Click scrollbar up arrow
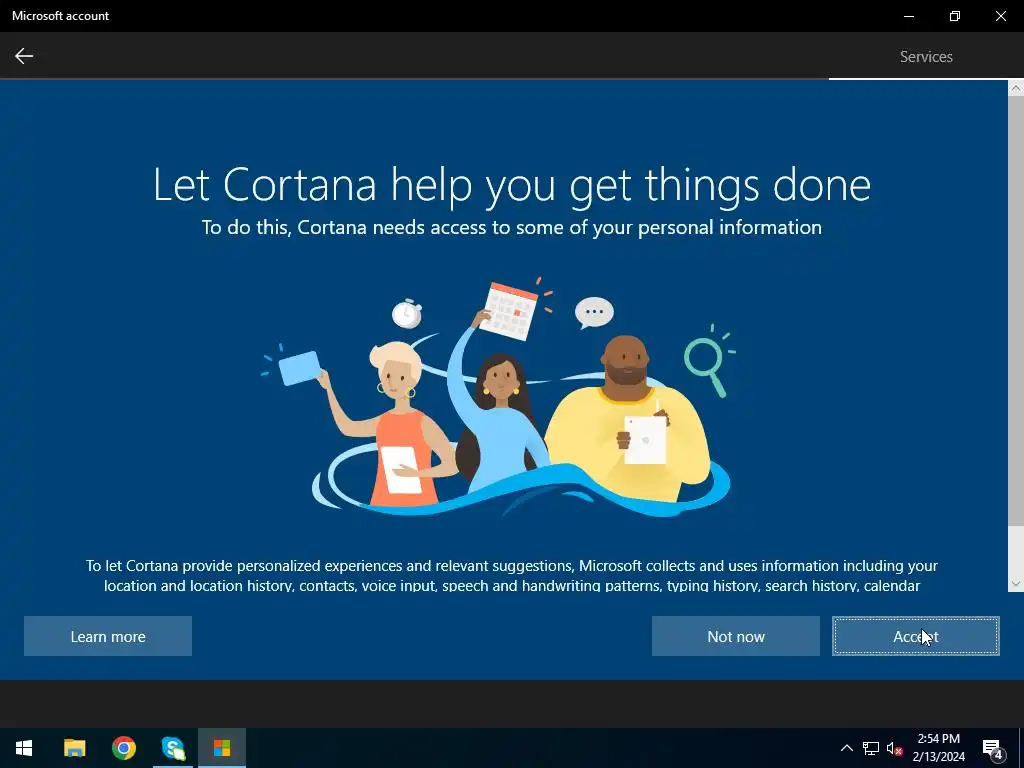1024x768 pixels. [x=1016, y=88]
